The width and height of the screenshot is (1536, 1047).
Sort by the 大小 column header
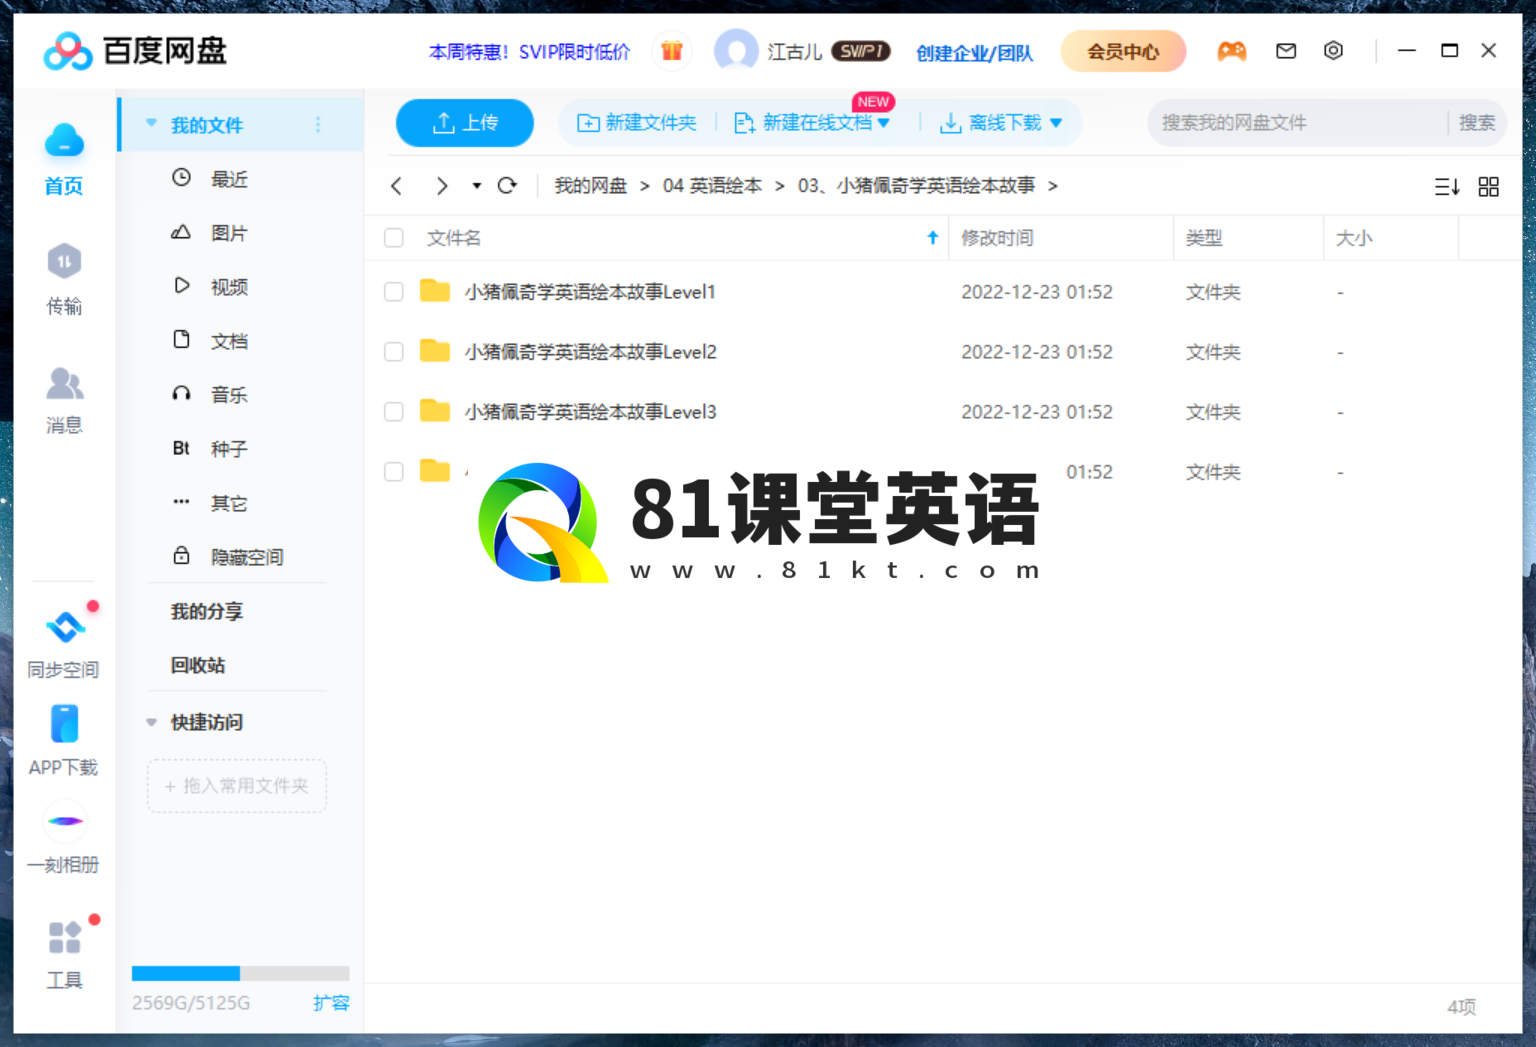tap(1354, 238)
